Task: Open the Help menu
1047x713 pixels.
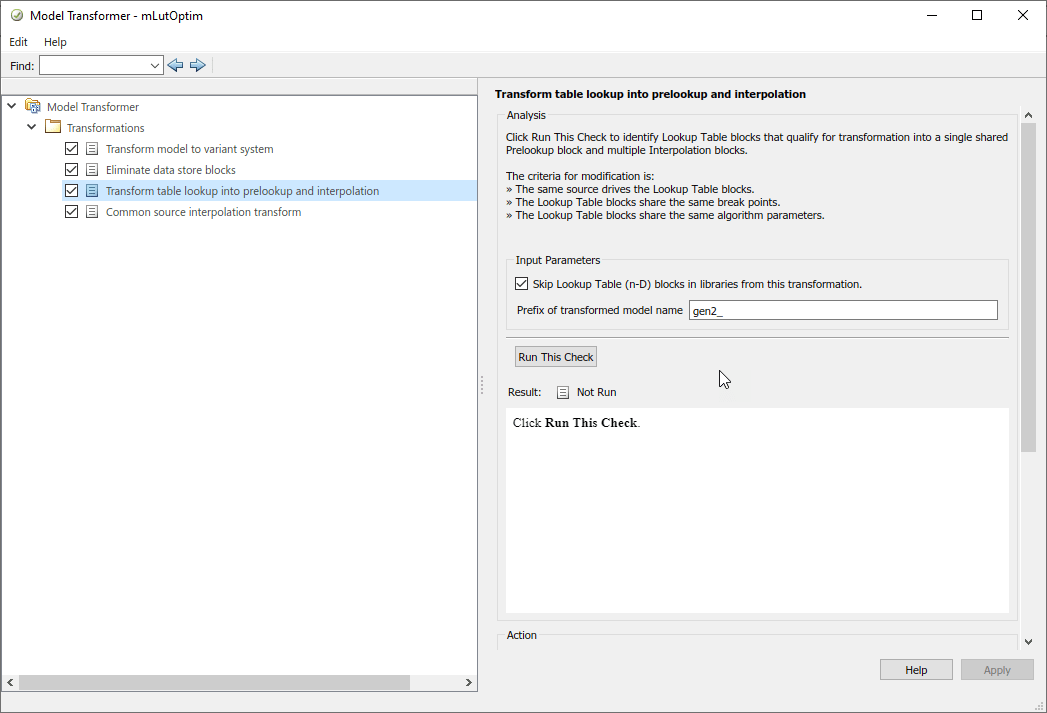Action: pyautogui.click(x=55, y=42)
